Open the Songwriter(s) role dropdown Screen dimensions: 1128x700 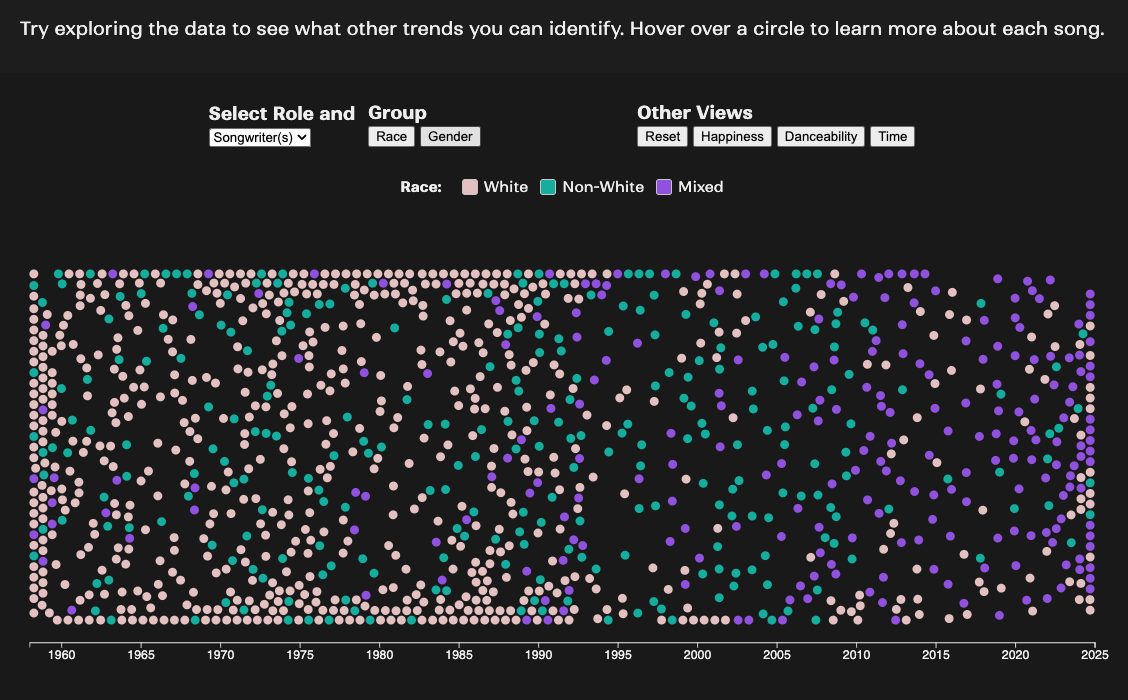pyautogui.click(x=260, y=138)
